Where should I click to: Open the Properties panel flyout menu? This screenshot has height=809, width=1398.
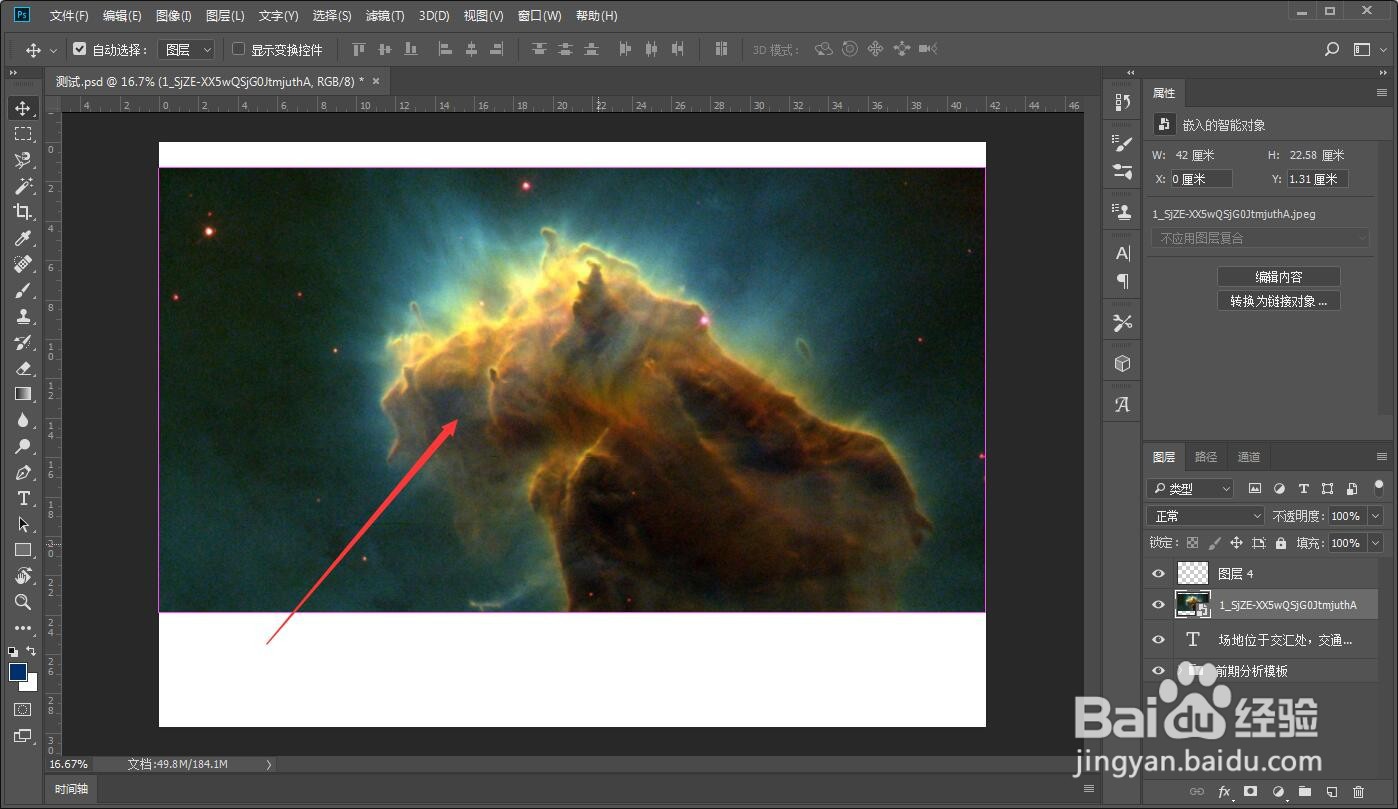click(1382, 93)
